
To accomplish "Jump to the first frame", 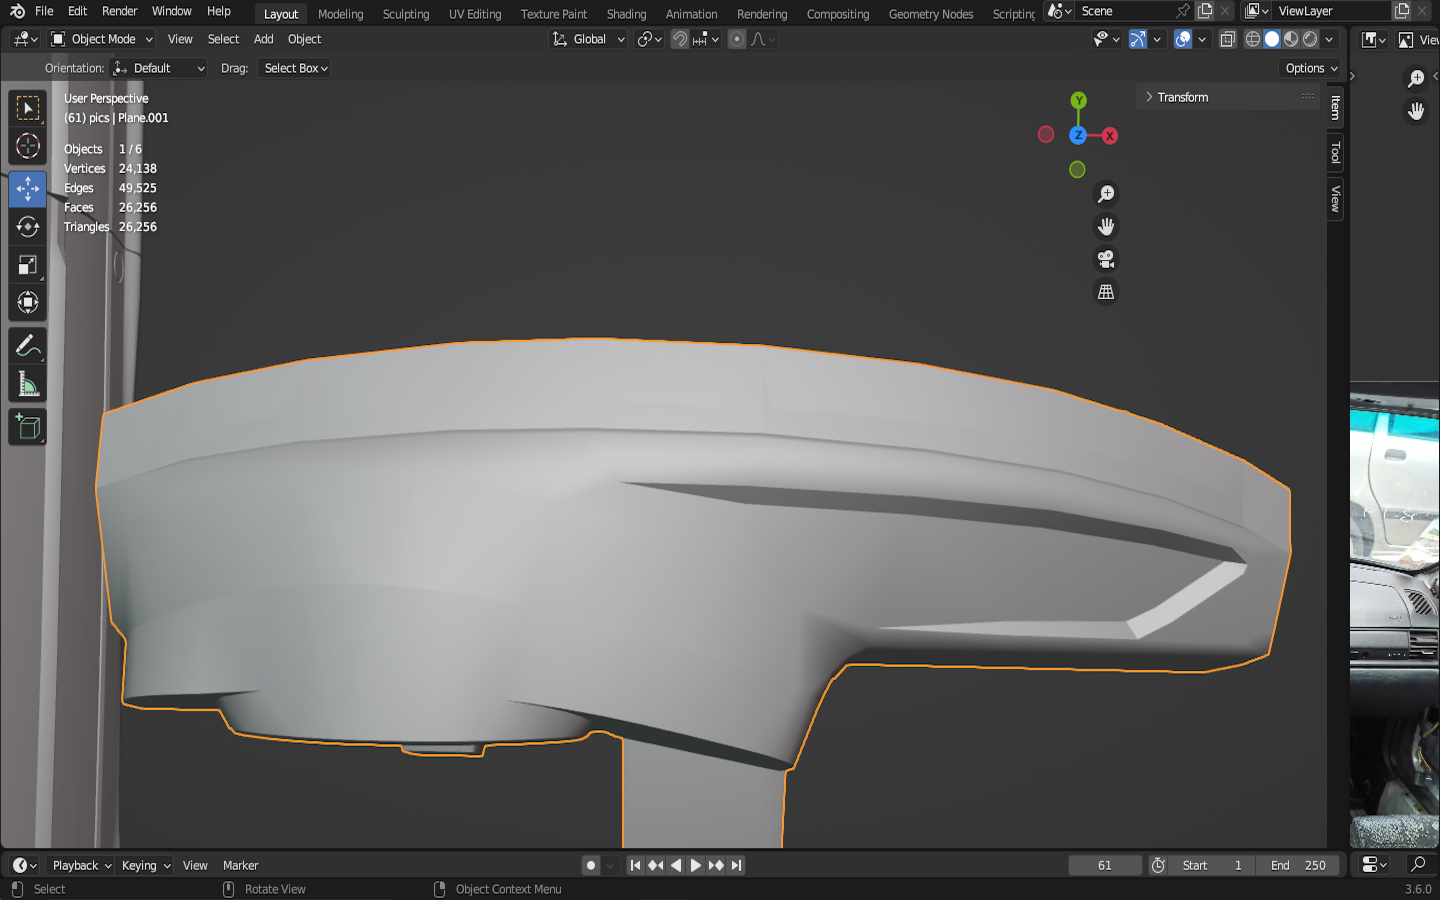I will click(x=635, y=866).
